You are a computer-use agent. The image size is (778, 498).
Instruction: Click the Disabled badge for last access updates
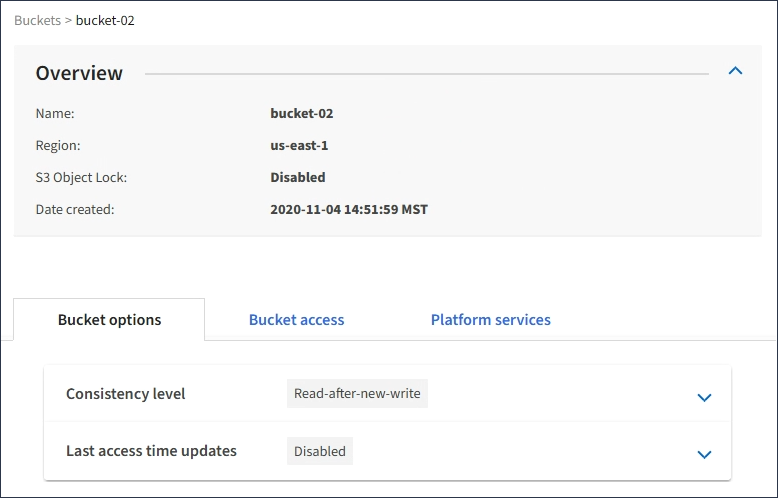point(320,451)
